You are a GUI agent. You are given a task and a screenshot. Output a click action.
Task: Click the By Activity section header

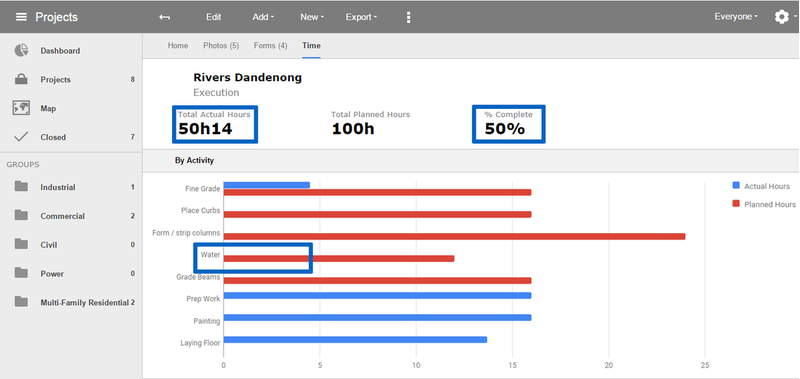click(194, 161)
